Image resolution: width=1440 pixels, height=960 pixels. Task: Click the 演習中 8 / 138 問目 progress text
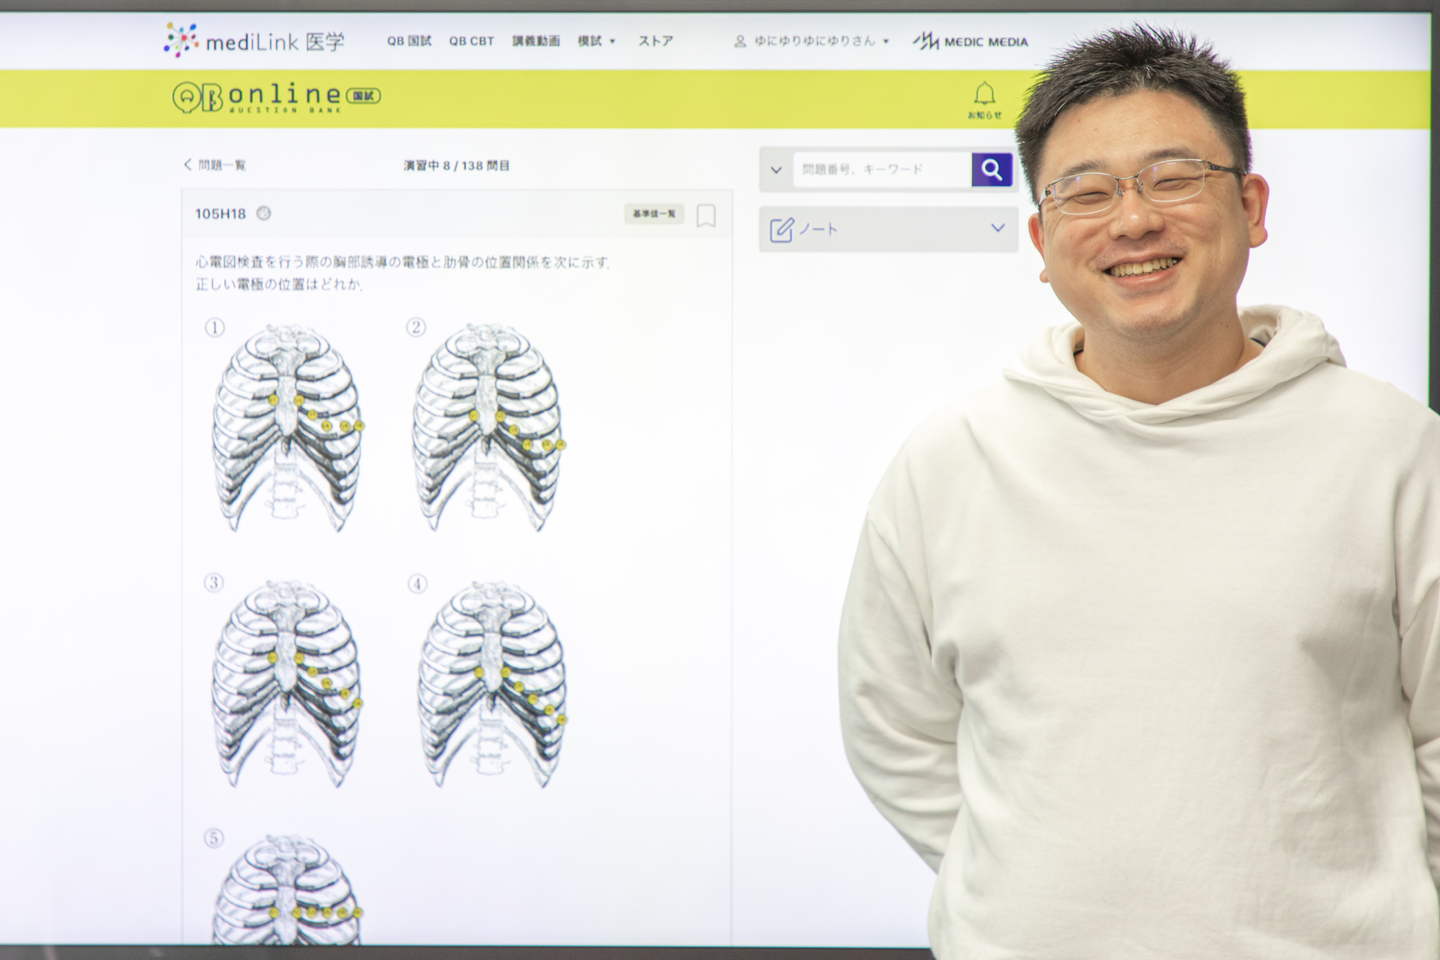(x=456, y=165)
